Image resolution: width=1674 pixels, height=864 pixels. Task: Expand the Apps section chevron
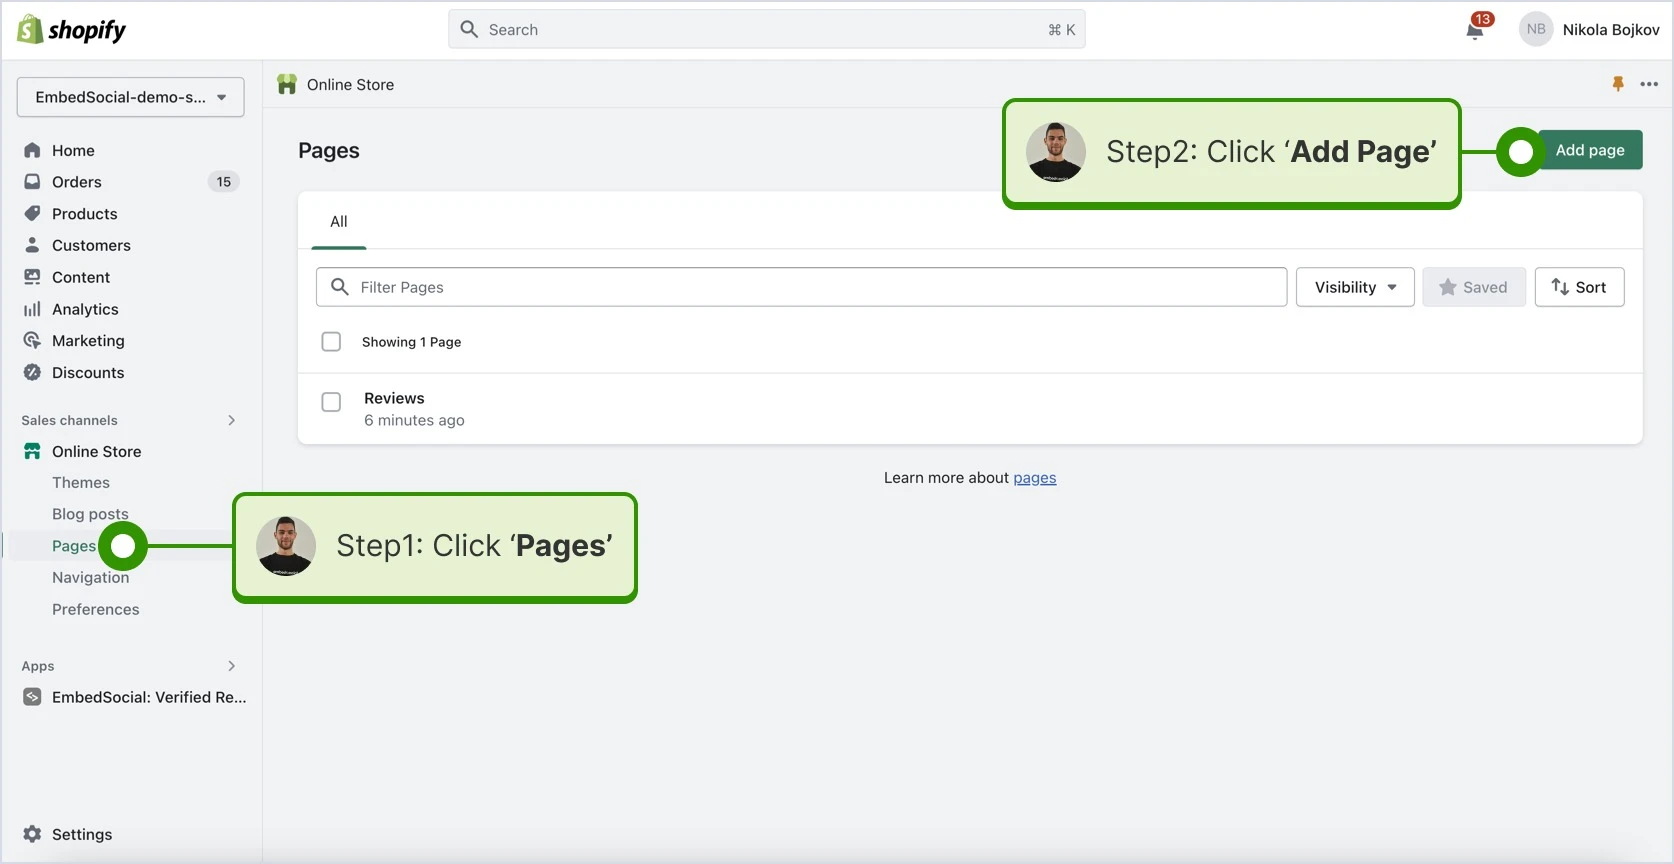pos(232,666)
